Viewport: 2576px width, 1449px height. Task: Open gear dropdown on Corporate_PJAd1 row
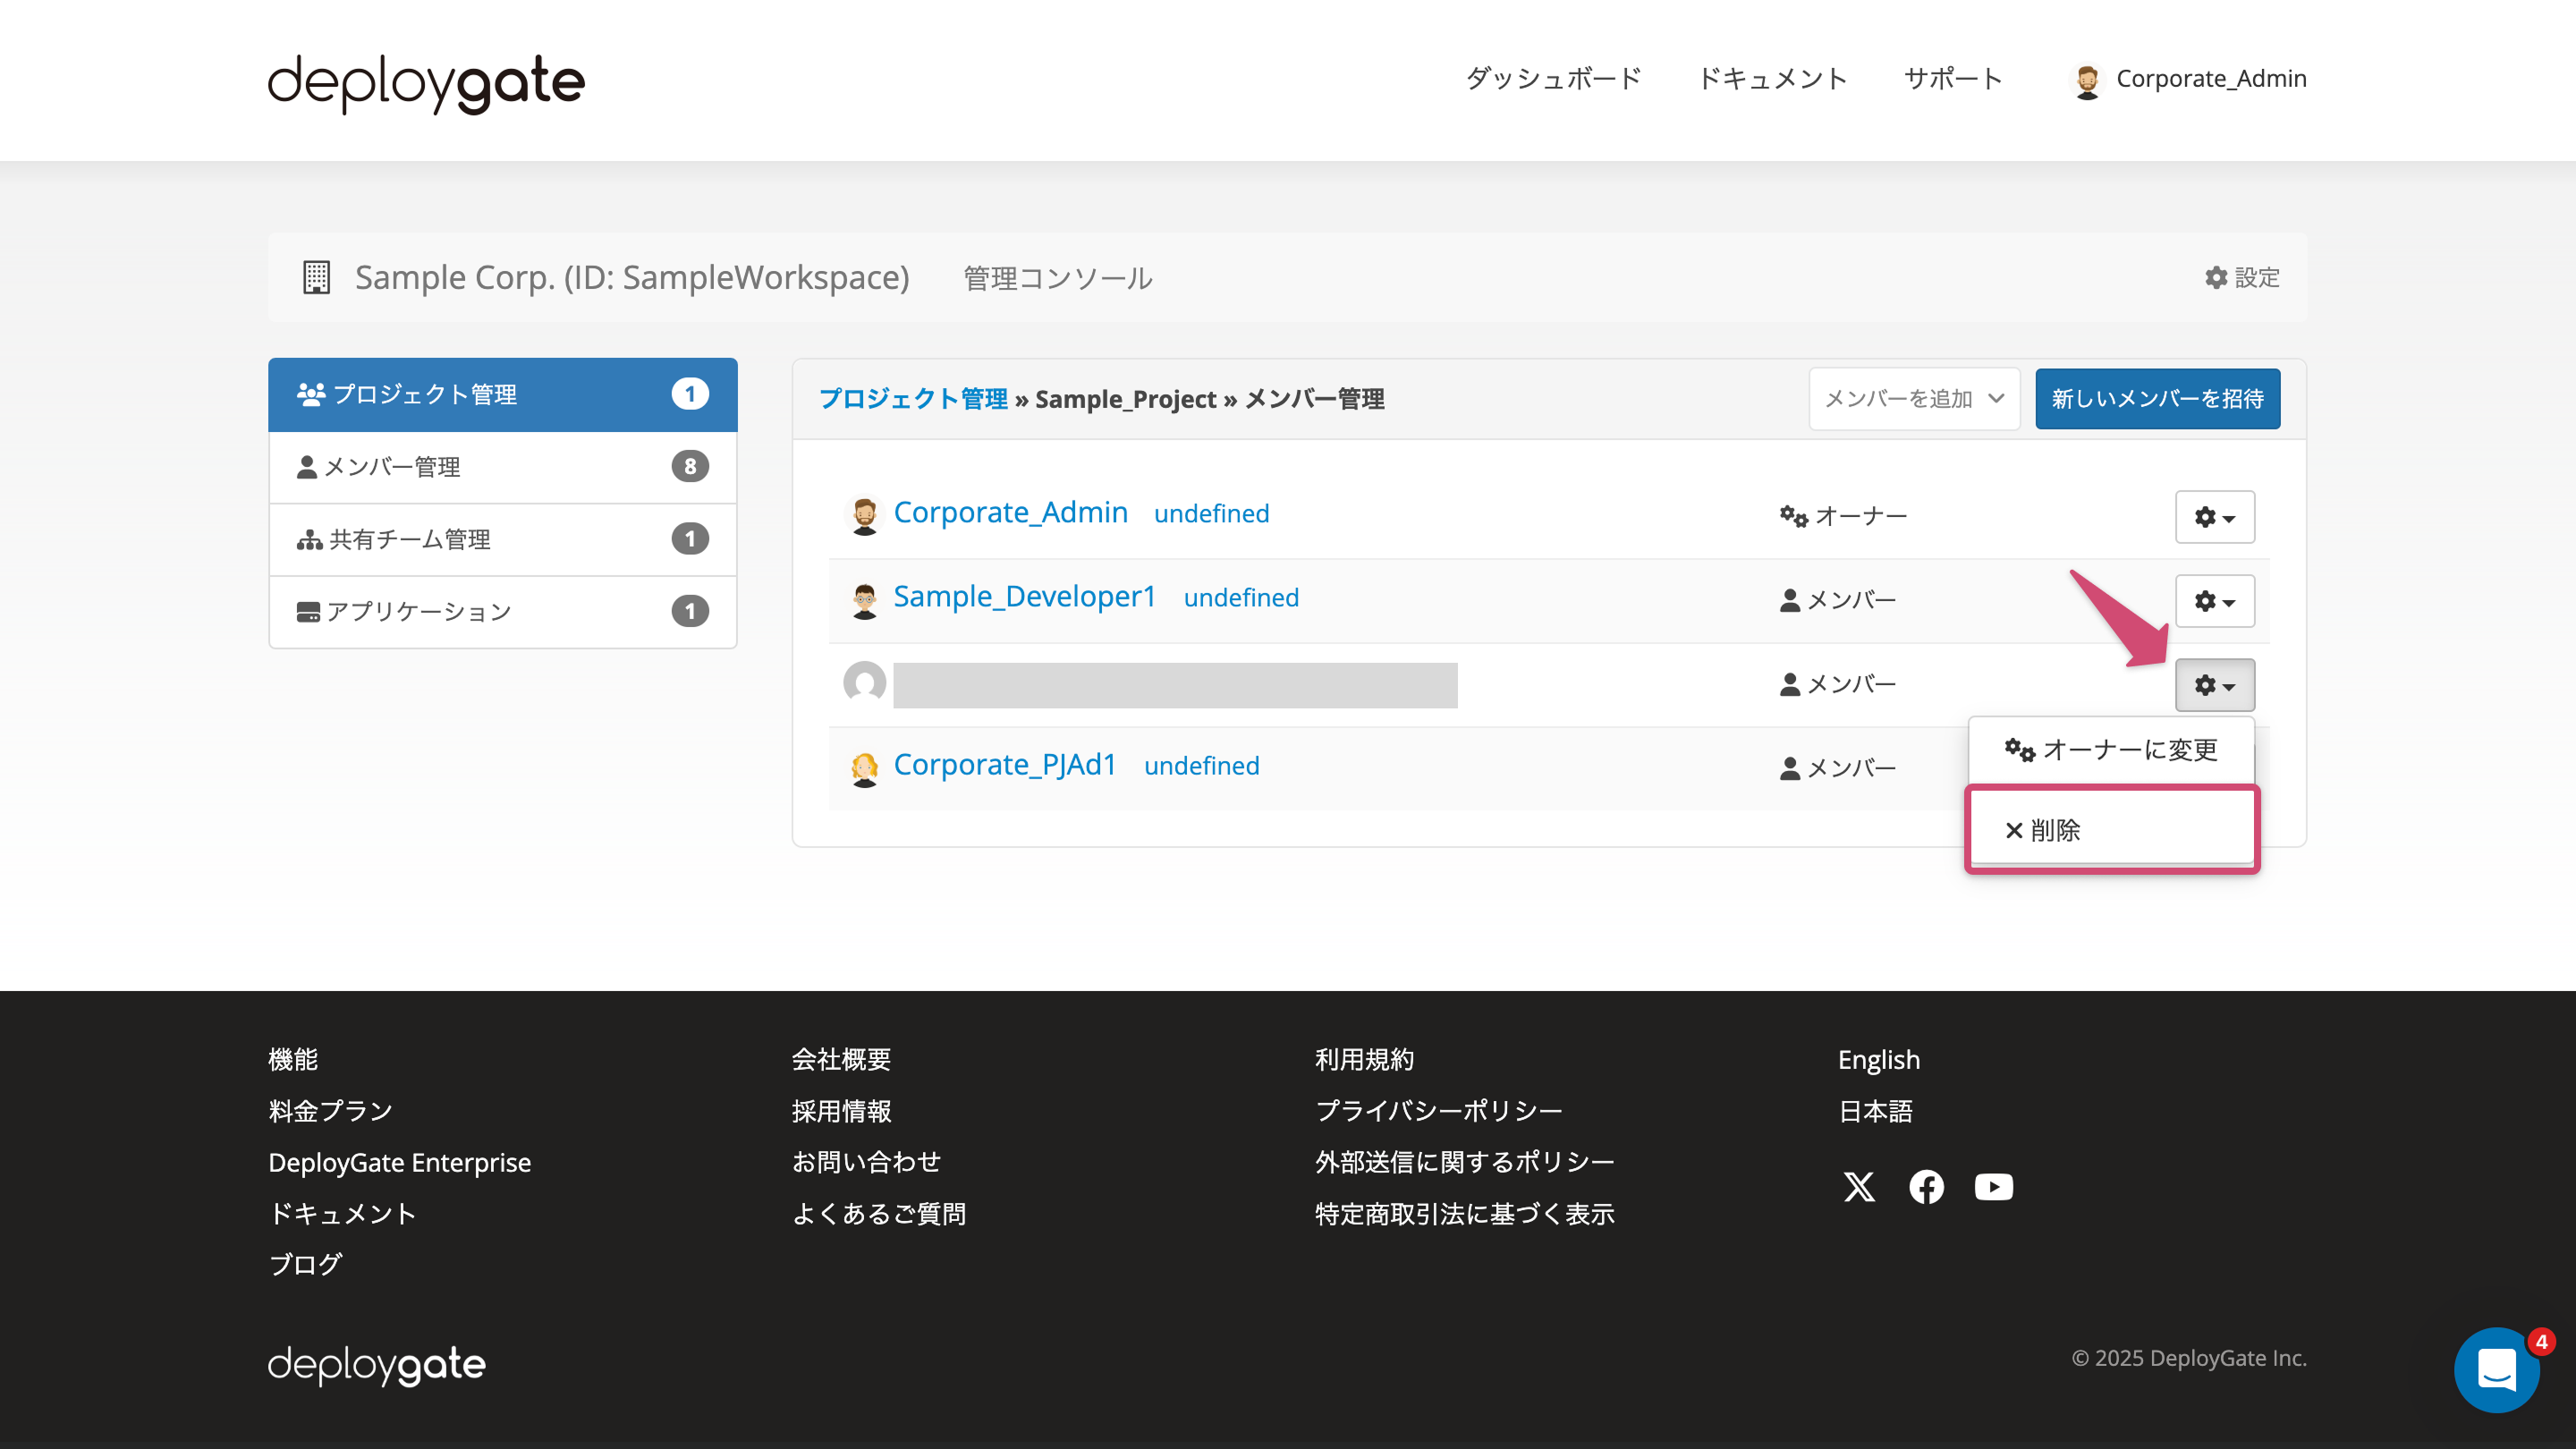[x=2215, y=767]
